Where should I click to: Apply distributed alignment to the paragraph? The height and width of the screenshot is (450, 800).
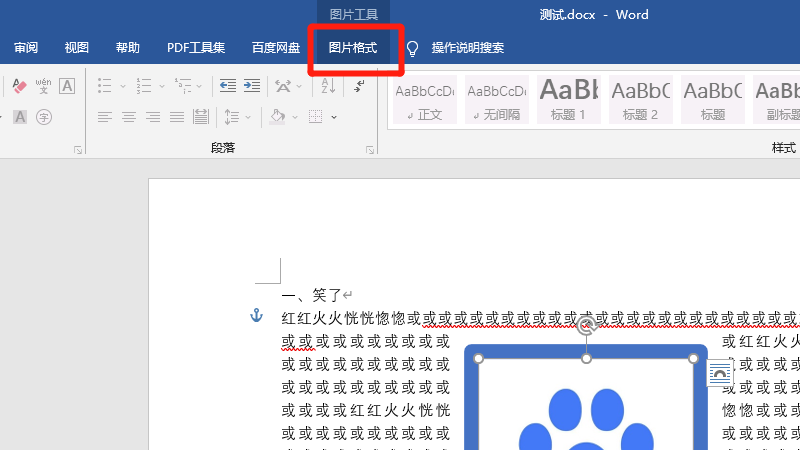coord(200,117)
